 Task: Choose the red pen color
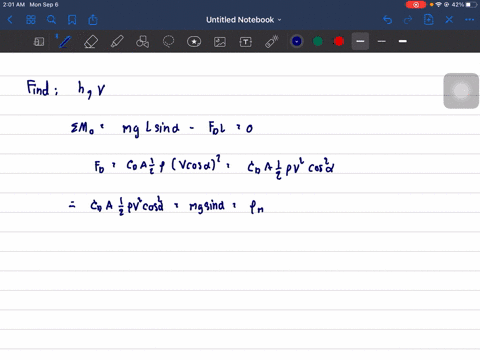coord(339,41)
